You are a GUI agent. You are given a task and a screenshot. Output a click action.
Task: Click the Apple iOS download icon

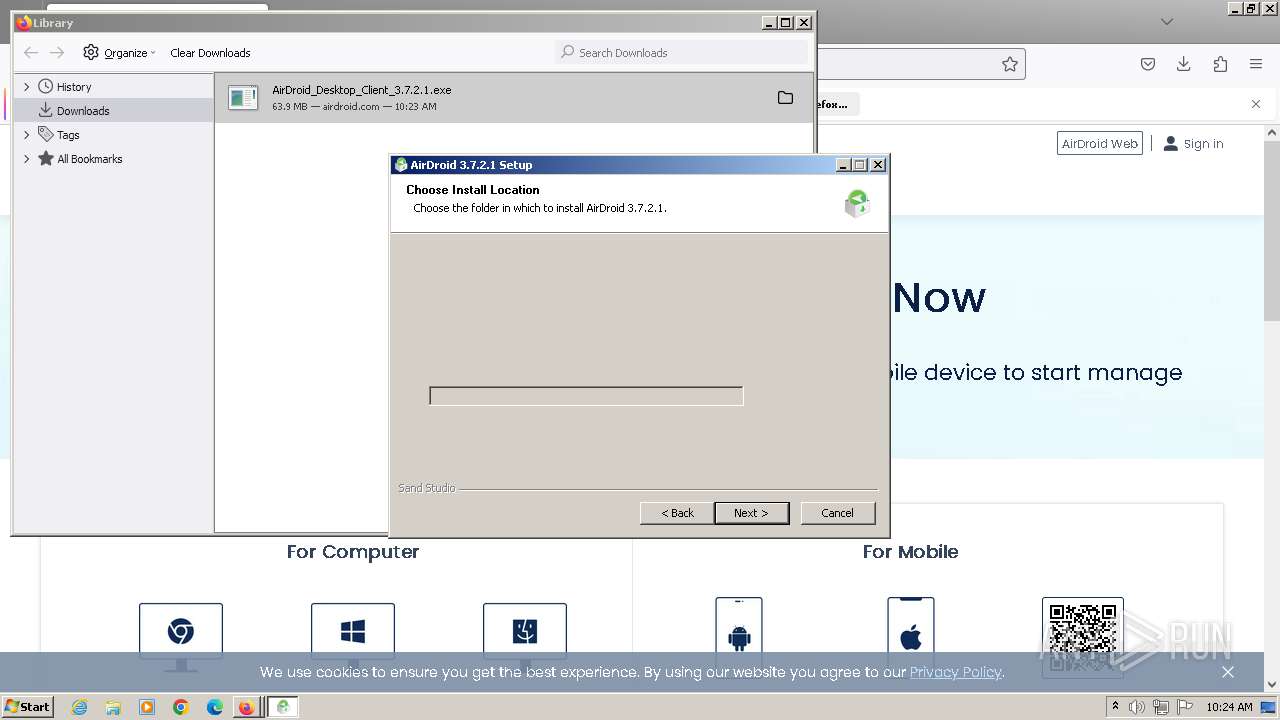(x=911, y=636)
